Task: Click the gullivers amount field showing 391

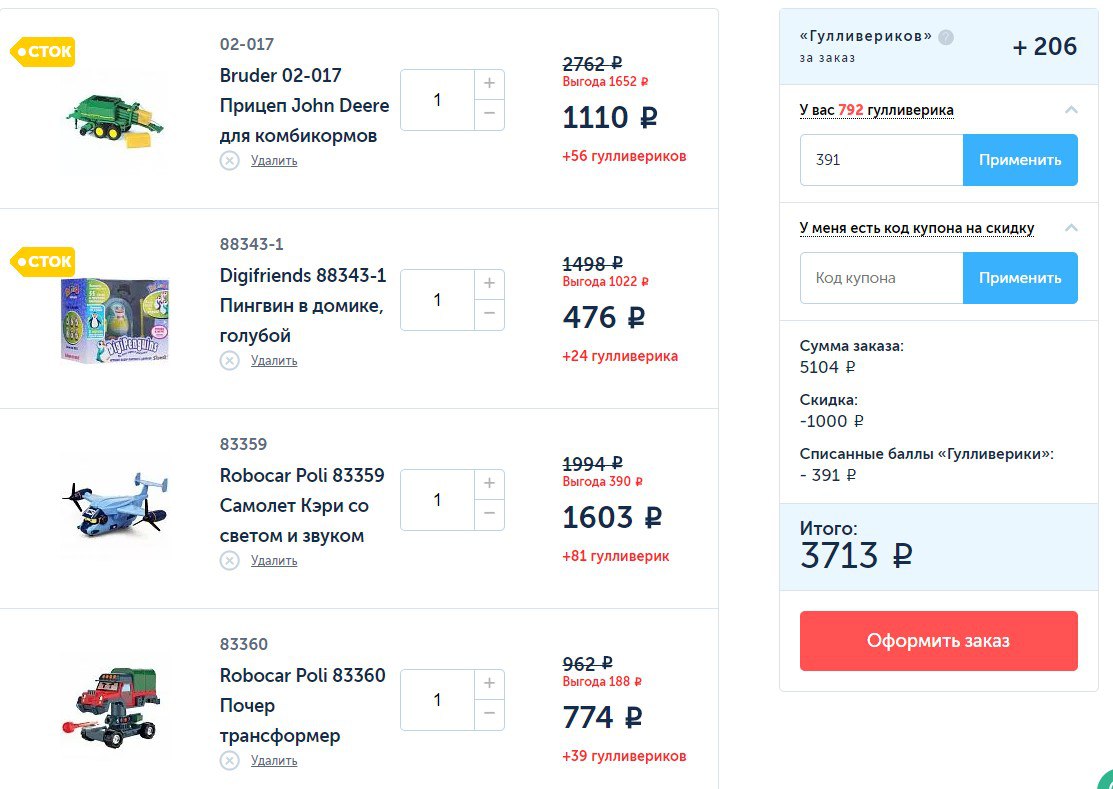Action: (882, 160)
